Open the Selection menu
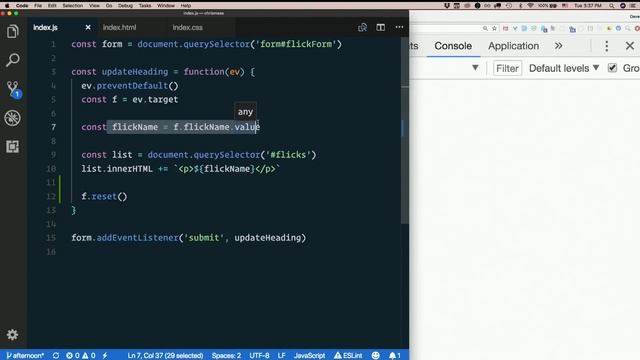This screenshot has height=360, width=640. tap(73, 6)
